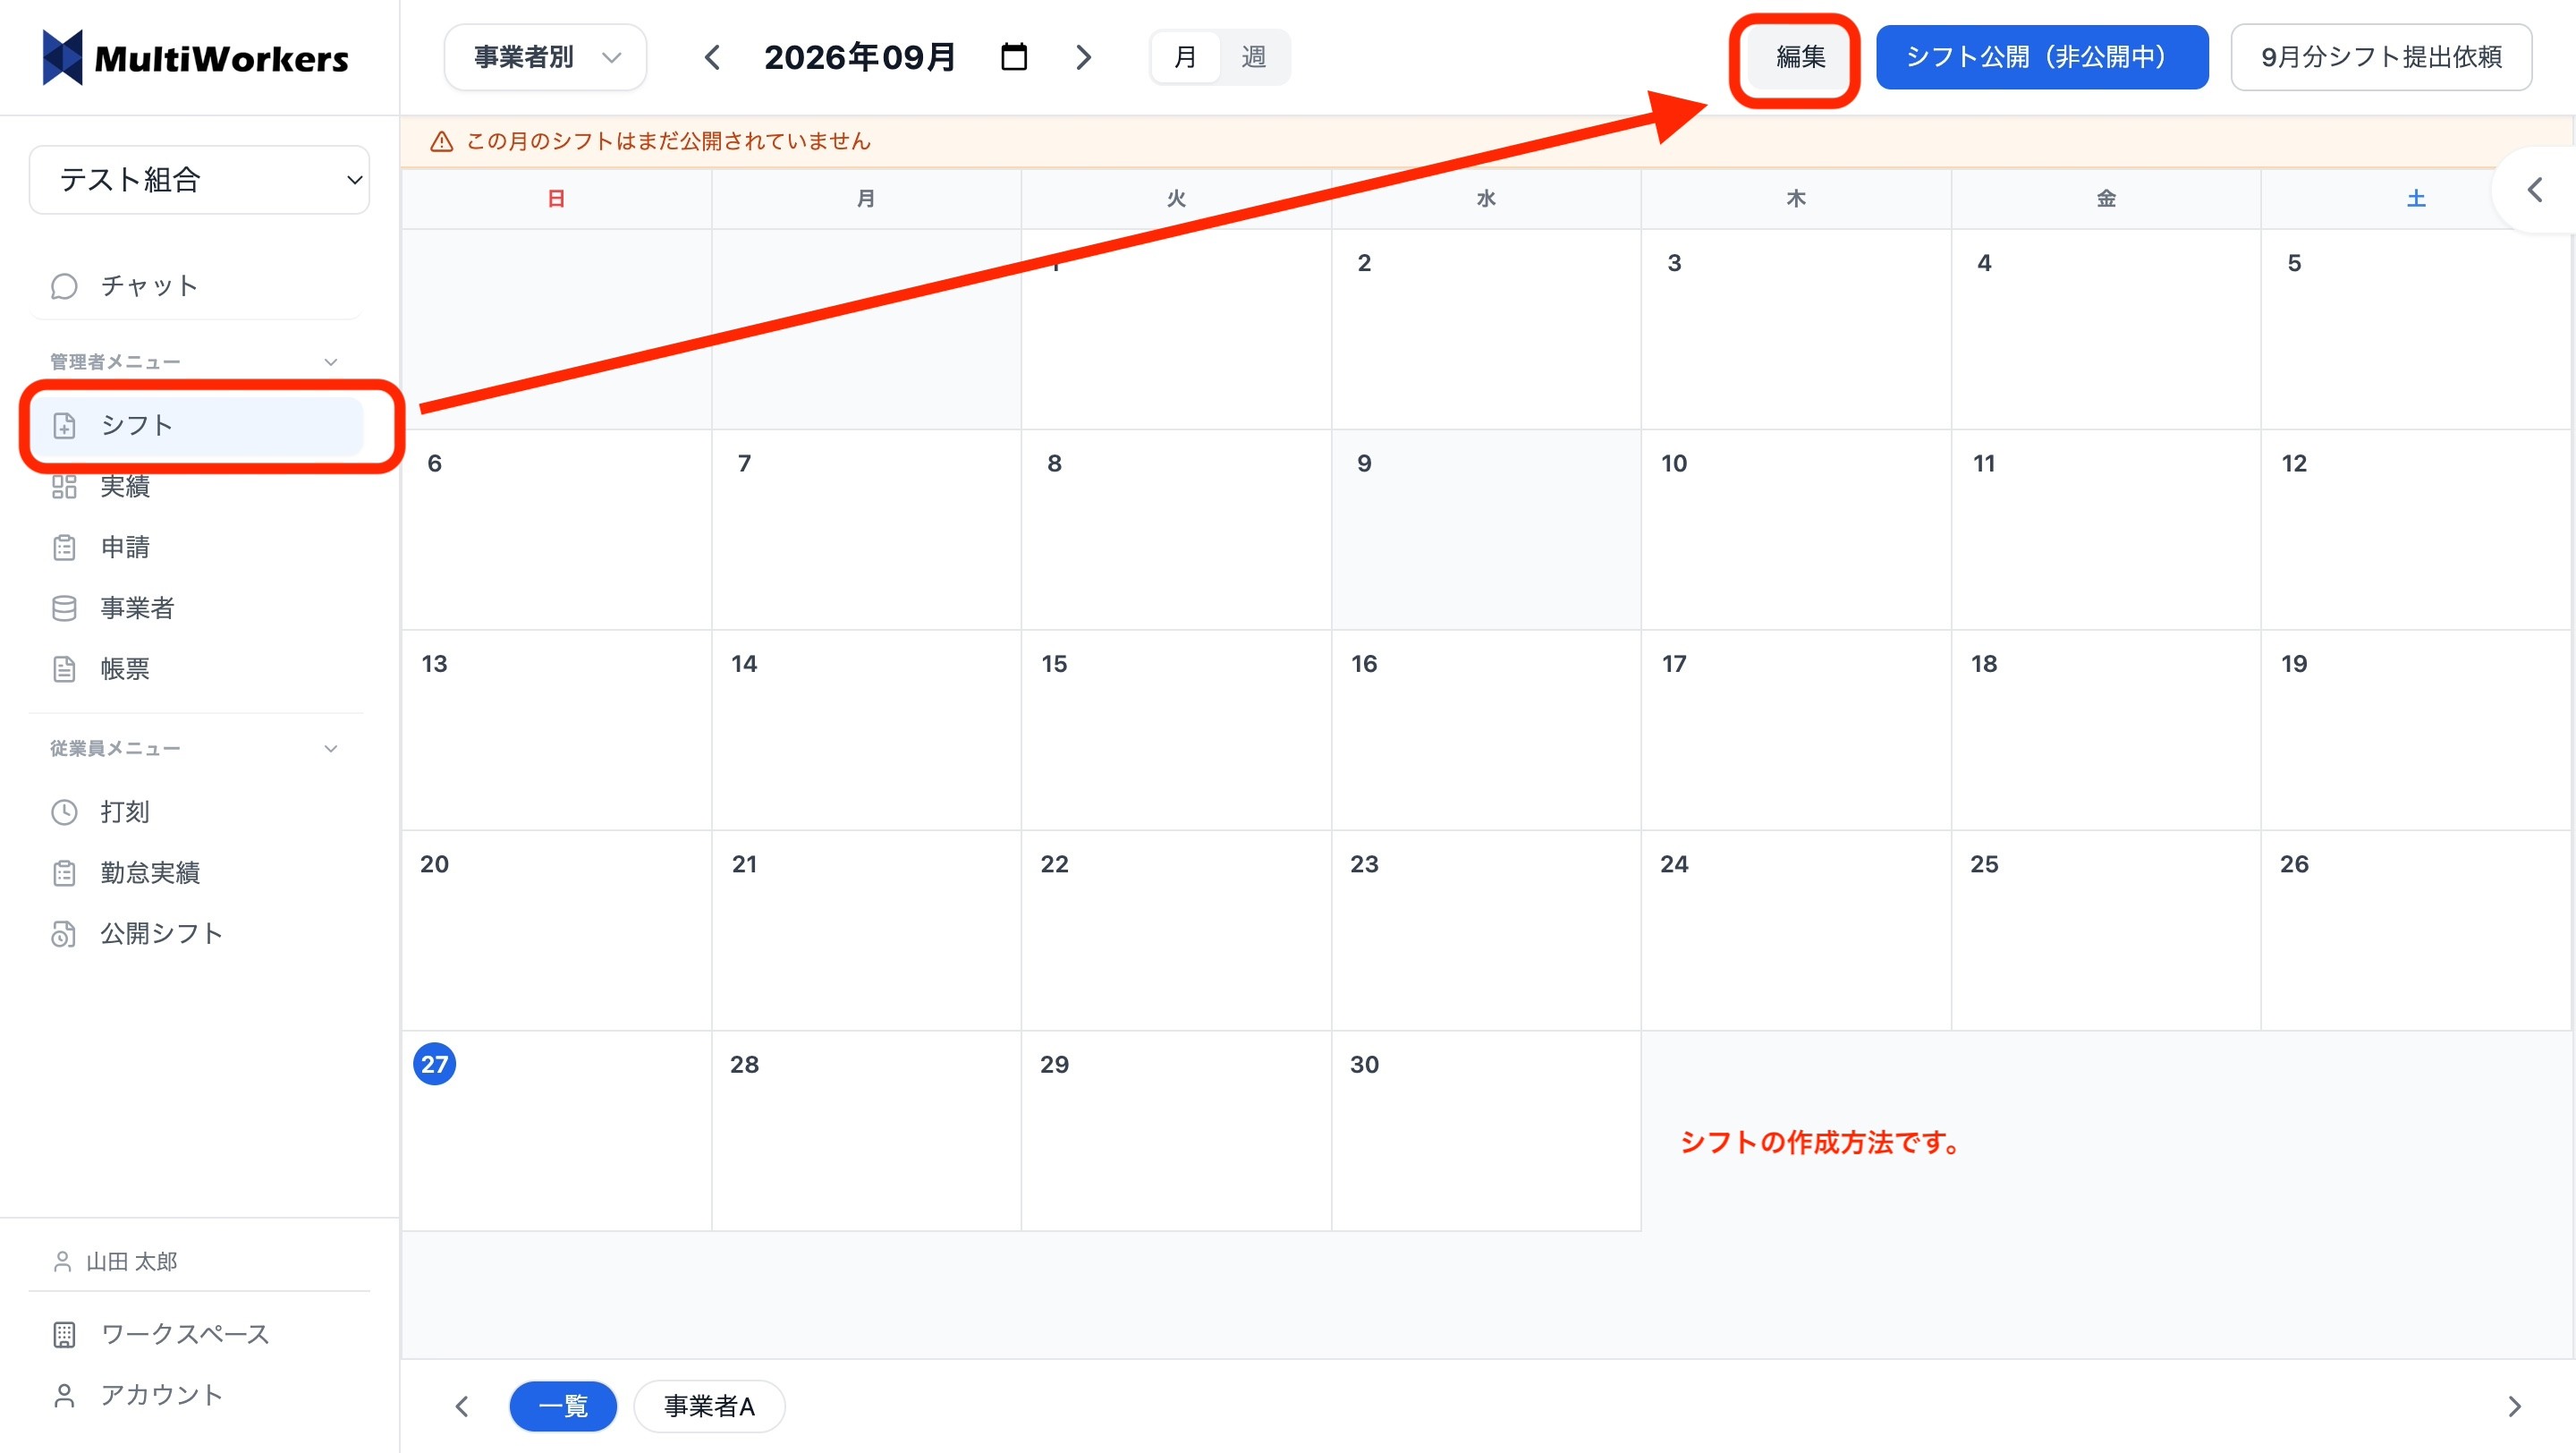
Task: Open the 打刻 menu item
Action: [196, 812]
